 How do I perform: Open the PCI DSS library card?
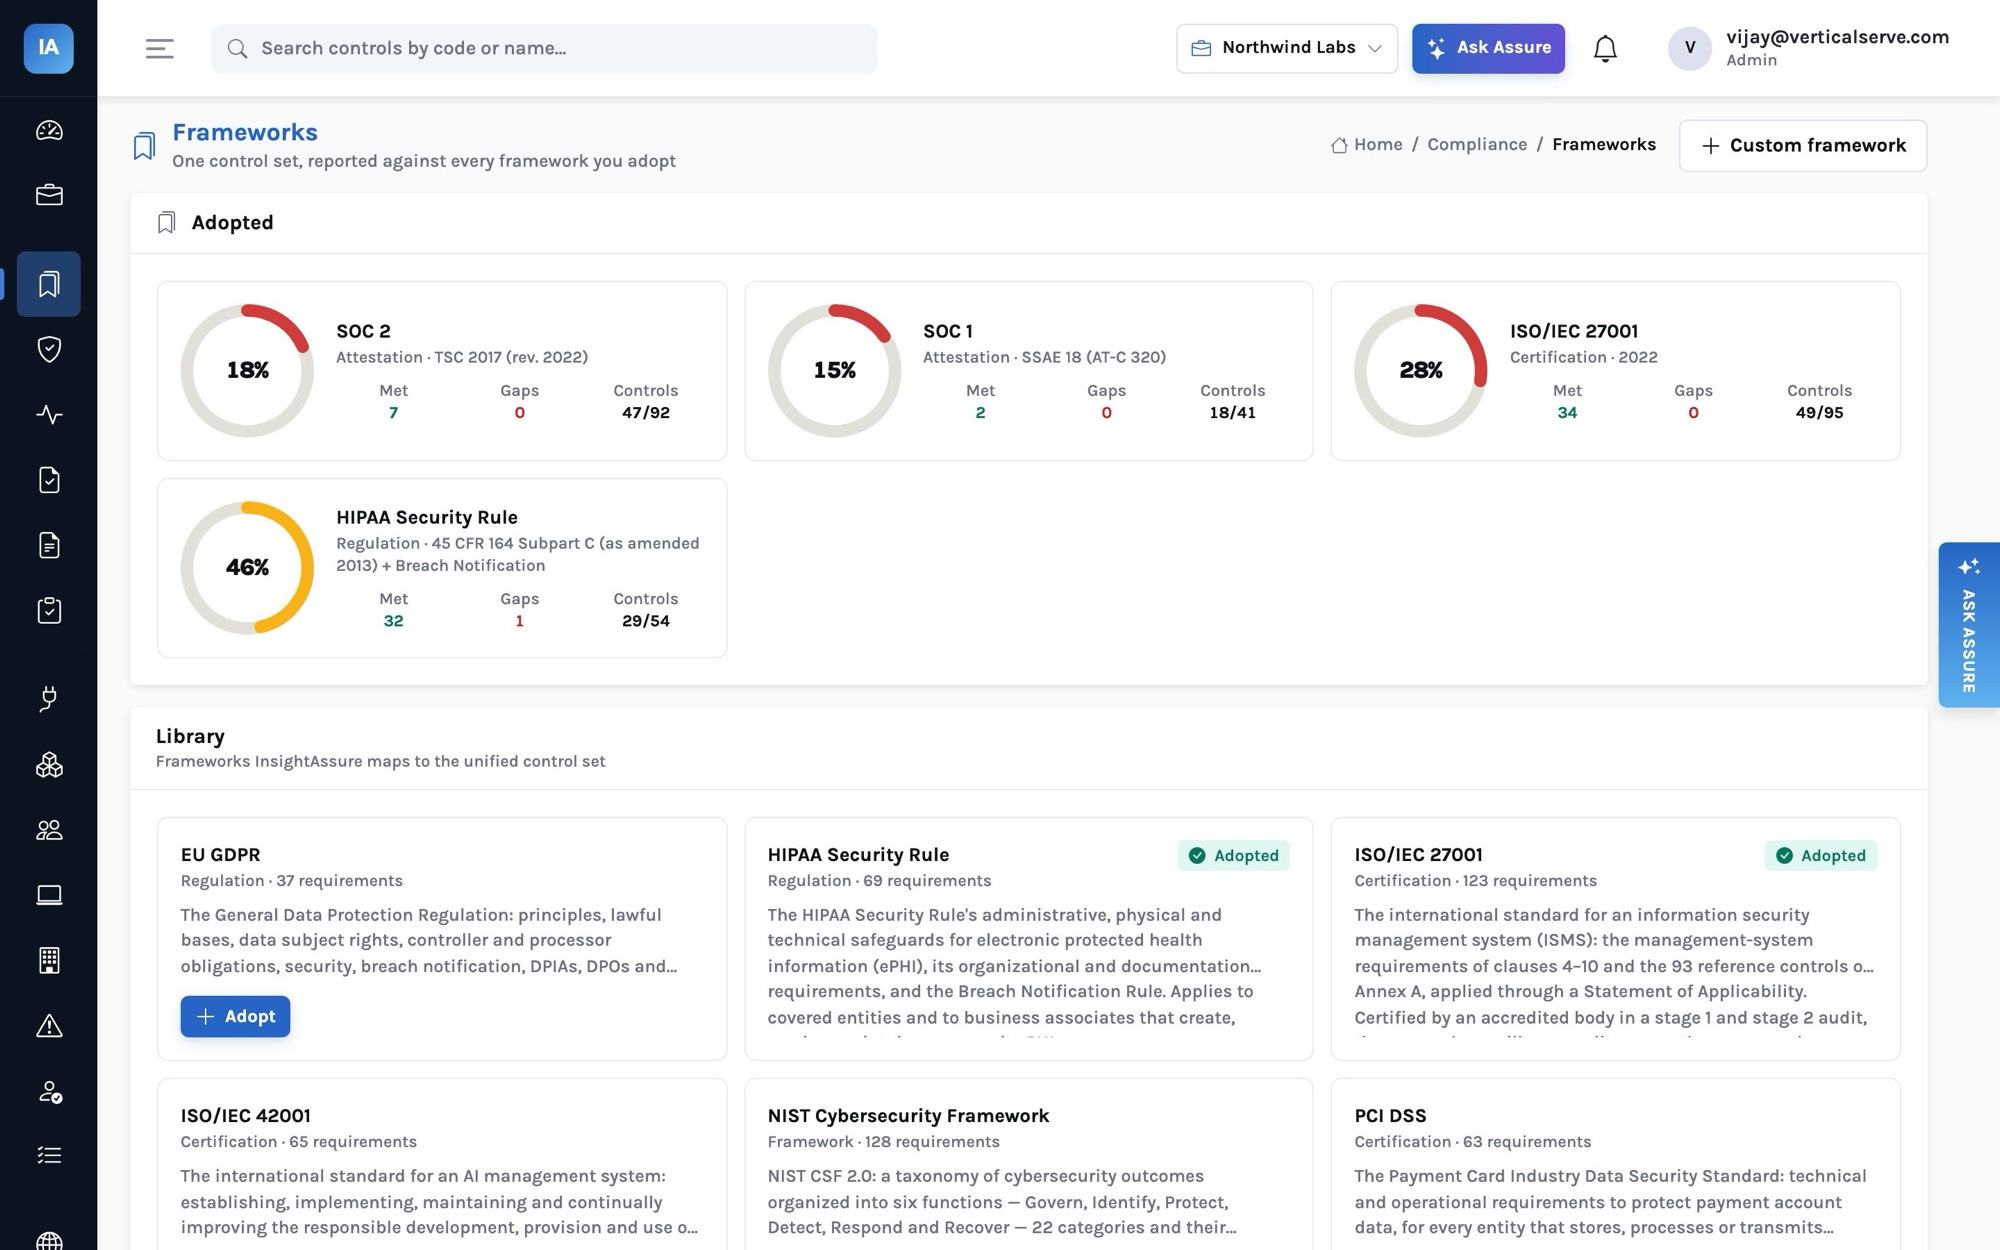coord(1615,1164)
